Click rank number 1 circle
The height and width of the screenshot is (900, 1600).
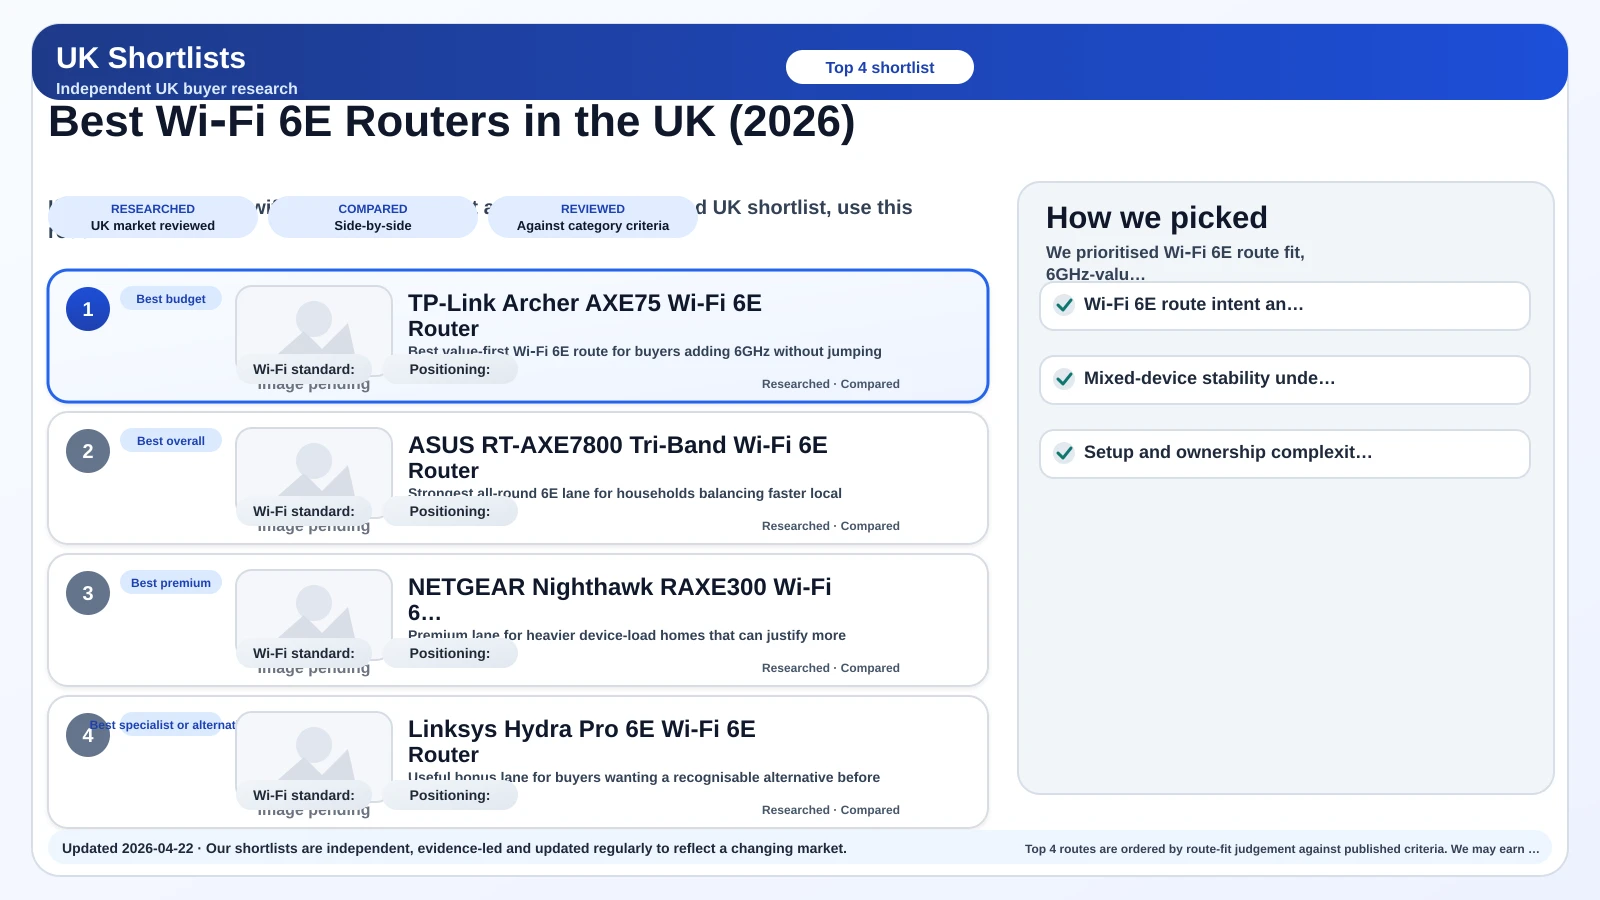pyautogui.click(x=88, y=309)
